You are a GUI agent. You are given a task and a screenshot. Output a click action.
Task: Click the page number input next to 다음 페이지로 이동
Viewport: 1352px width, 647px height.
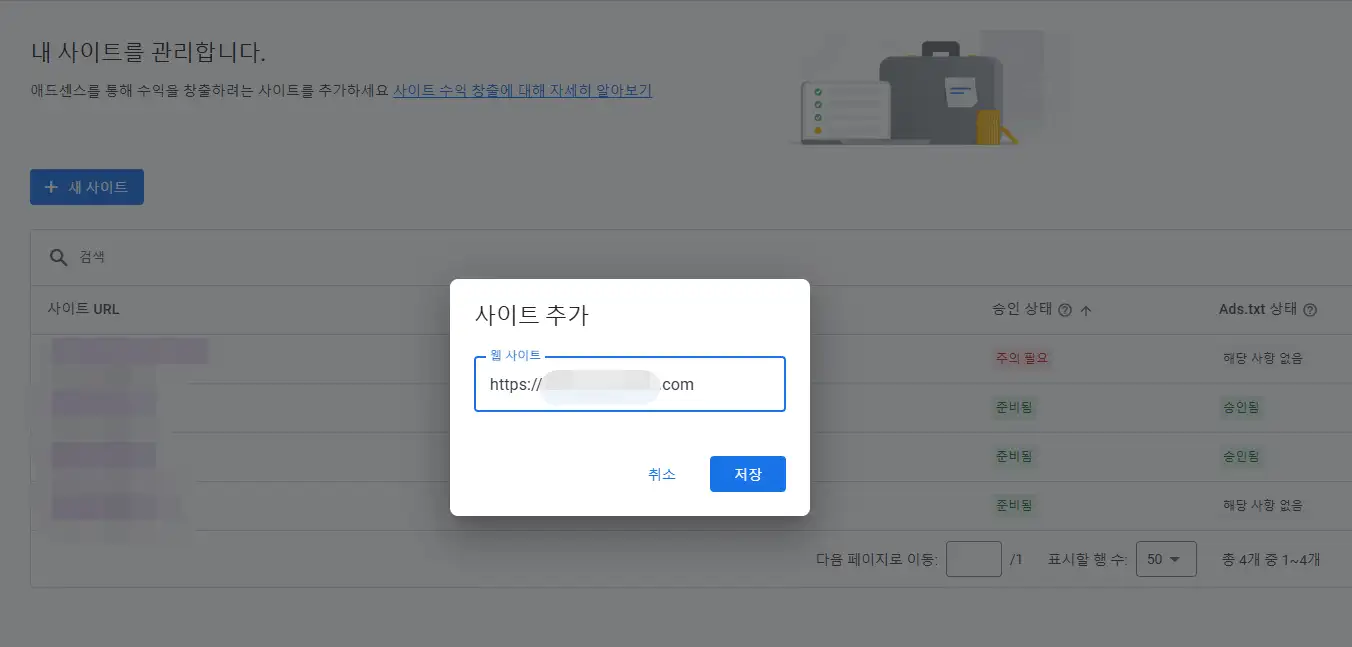pyautogui.click(x=975, y=559)
